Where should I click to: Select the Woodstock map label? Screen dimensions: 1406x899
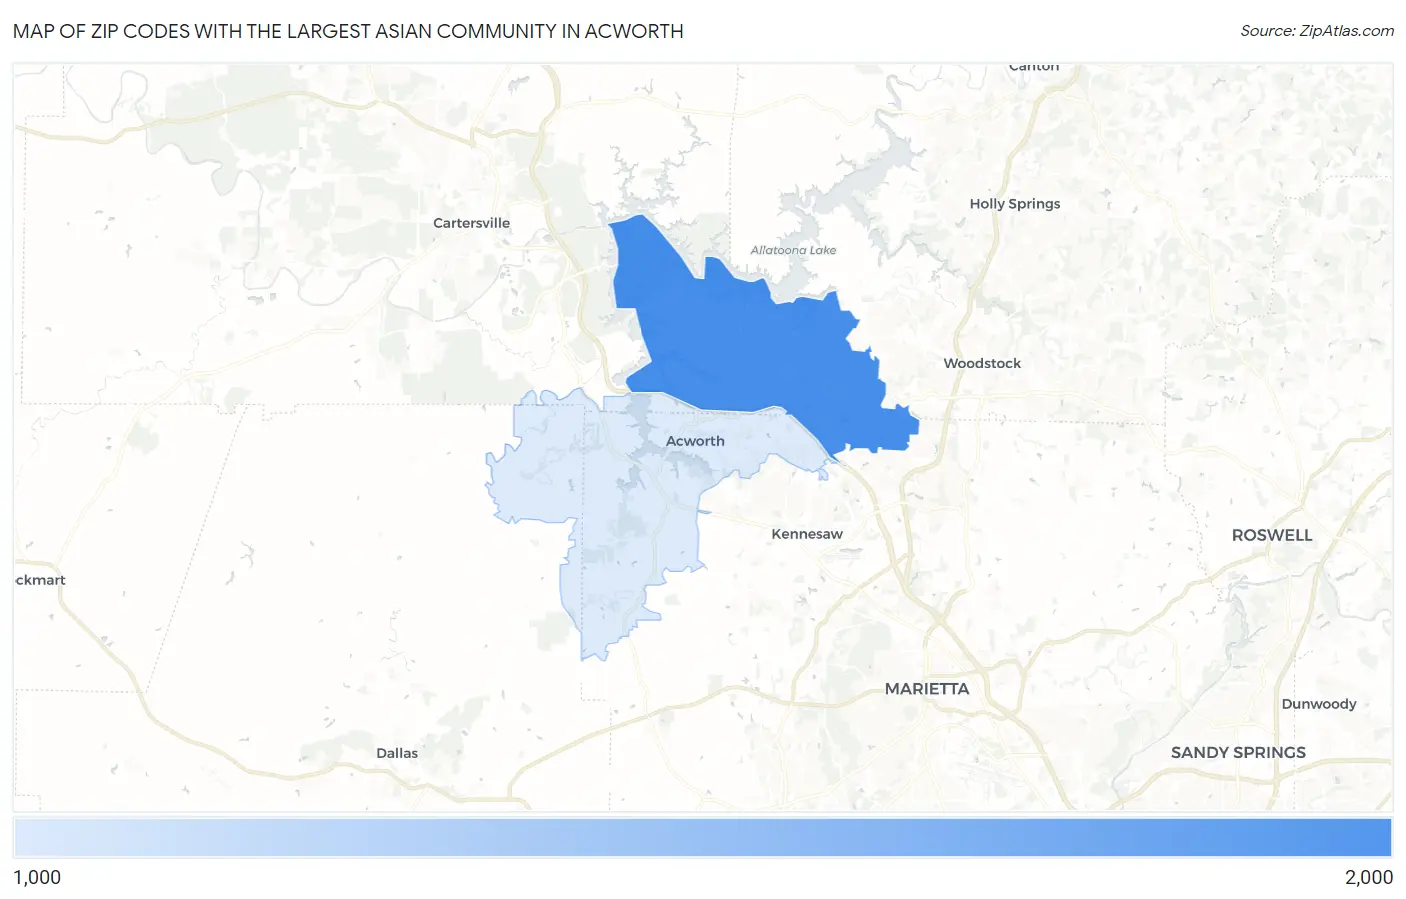tap(982, 363)
